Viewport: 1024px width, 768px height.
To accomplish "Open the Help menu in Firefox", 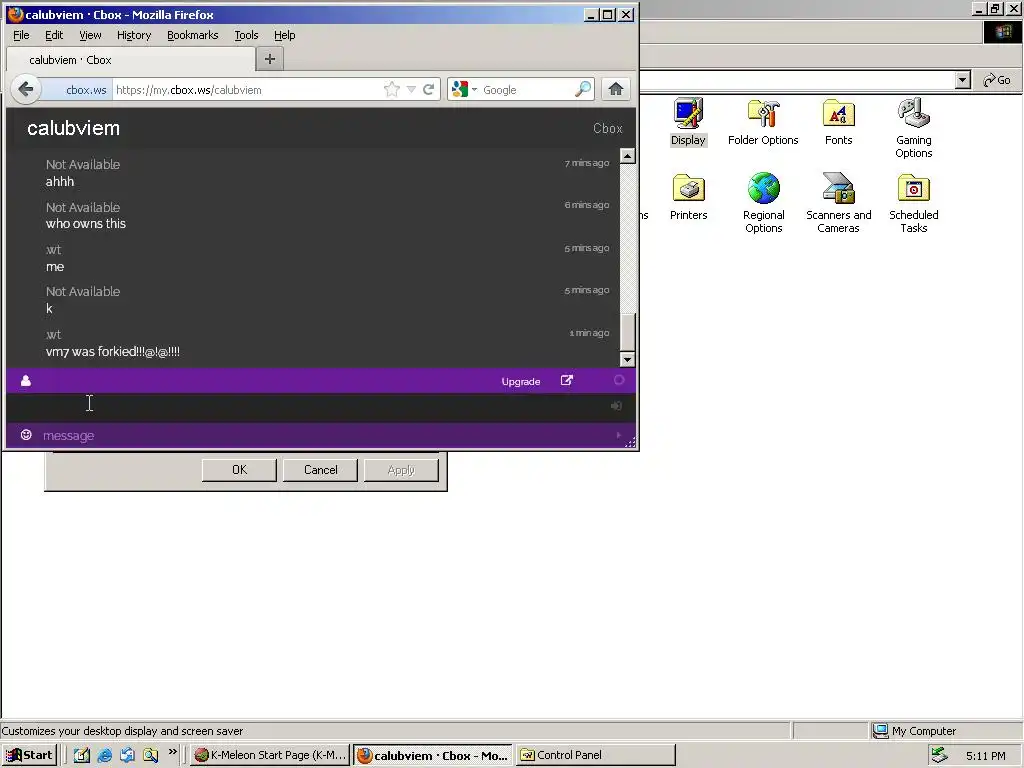I will pos(284,35).
